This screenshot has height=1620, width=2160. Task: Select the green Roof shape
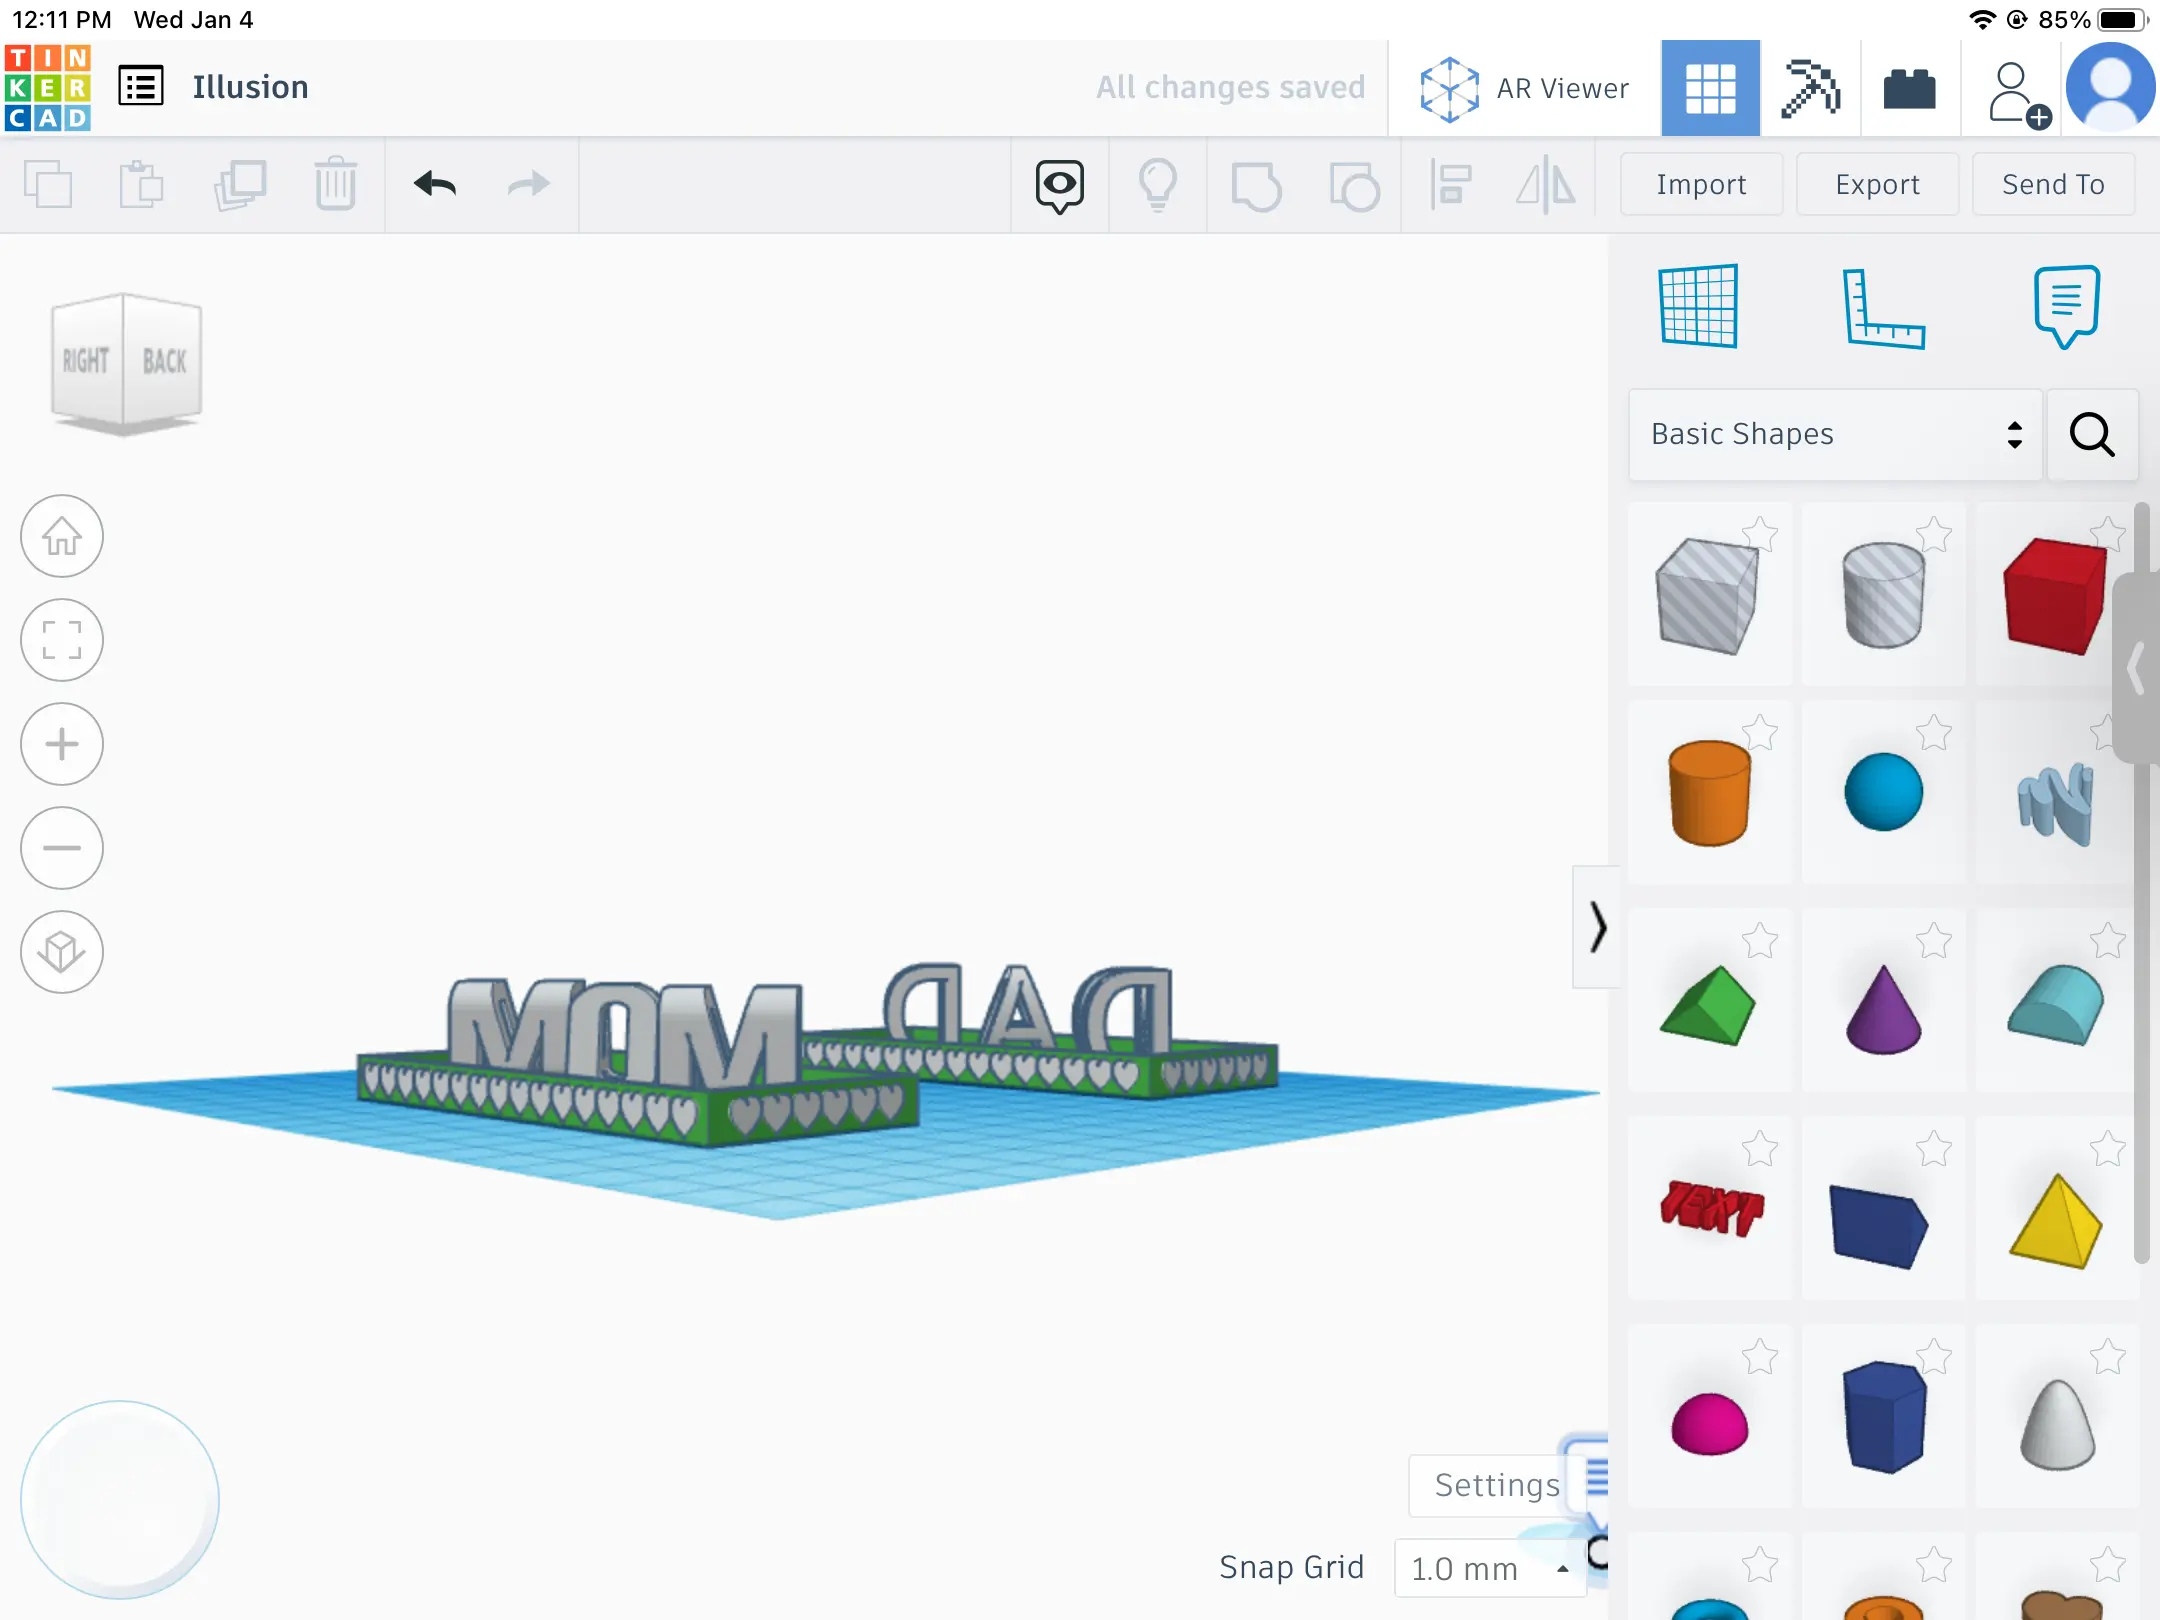pyautogui.click(x=1708, y=1006)
